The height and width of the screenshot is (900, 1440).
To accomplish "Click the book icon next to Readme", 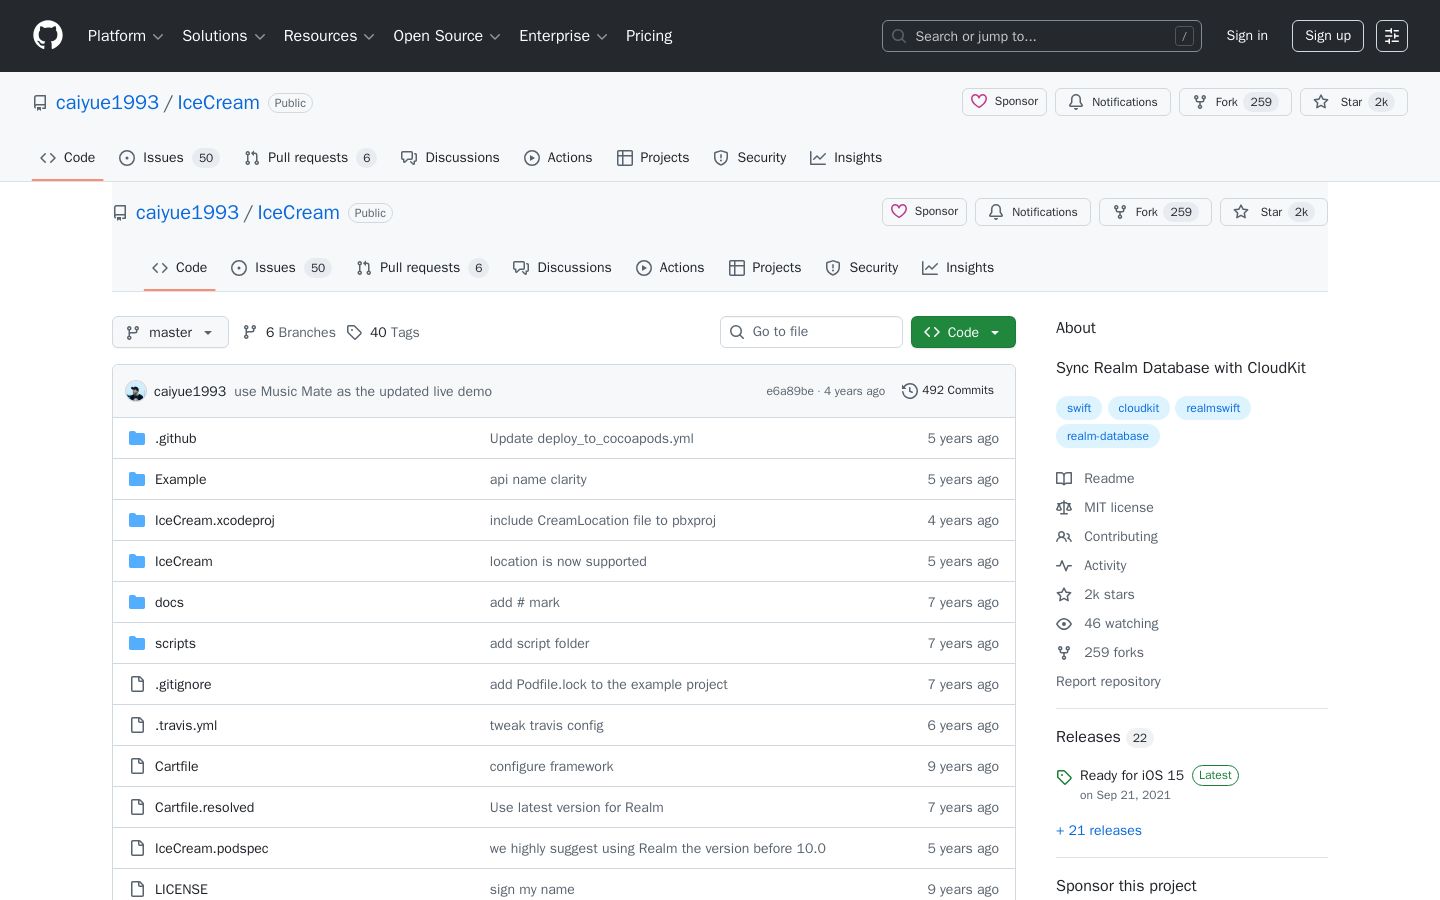I will [1064, 479].
